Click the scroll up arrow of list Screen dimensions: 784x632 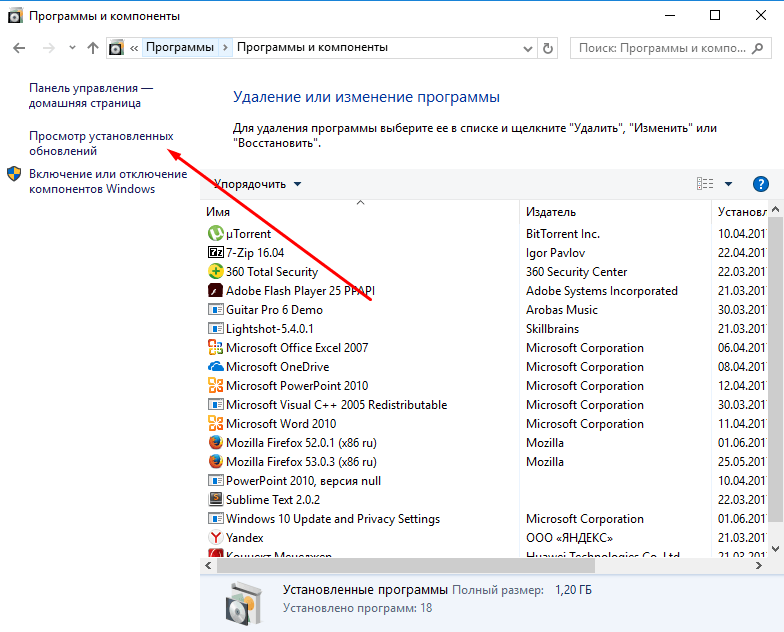tap(776, 210)
